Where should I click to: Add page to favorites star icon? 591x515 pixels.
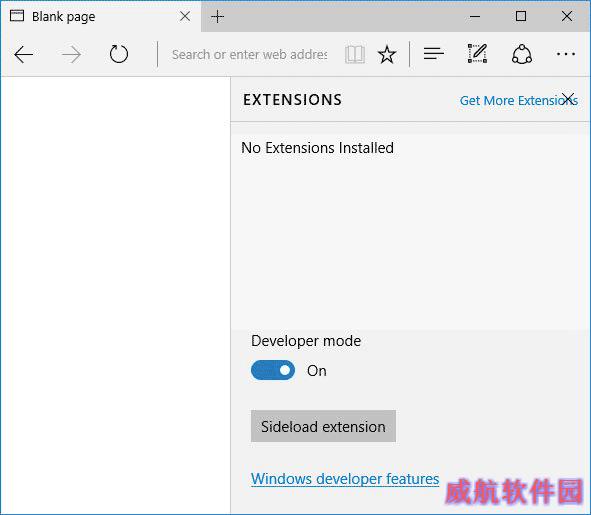[387, 55]
